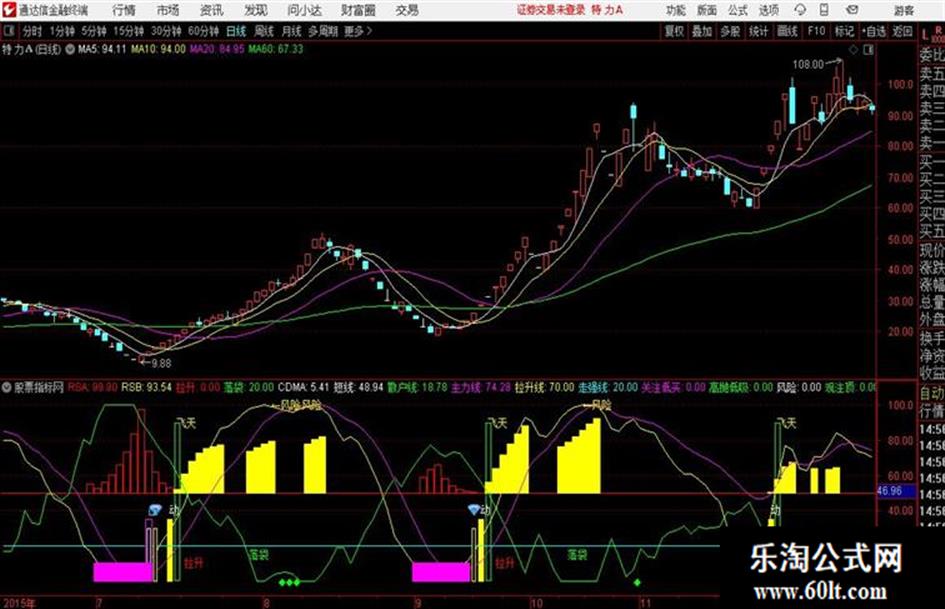Open the 资讯 menu
This screenshot has height=609, width=945.
212,10
